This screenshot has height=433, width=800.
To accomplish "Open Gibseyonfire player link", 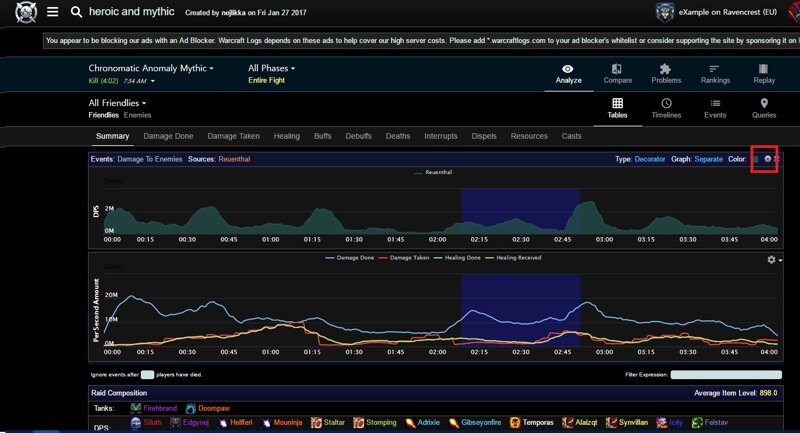I will click(x=481, y=422).
